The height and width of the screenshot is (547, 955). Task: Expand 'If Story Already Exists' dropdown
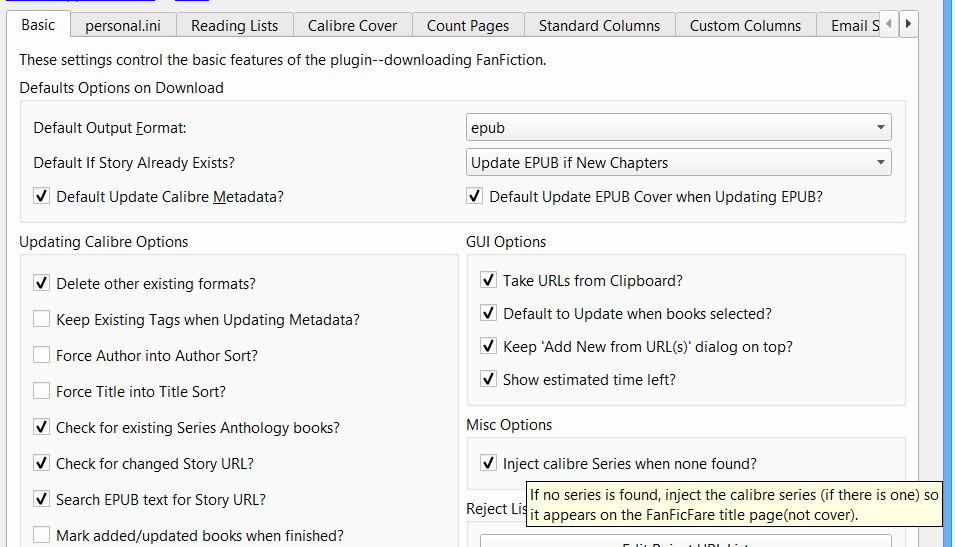678,162
